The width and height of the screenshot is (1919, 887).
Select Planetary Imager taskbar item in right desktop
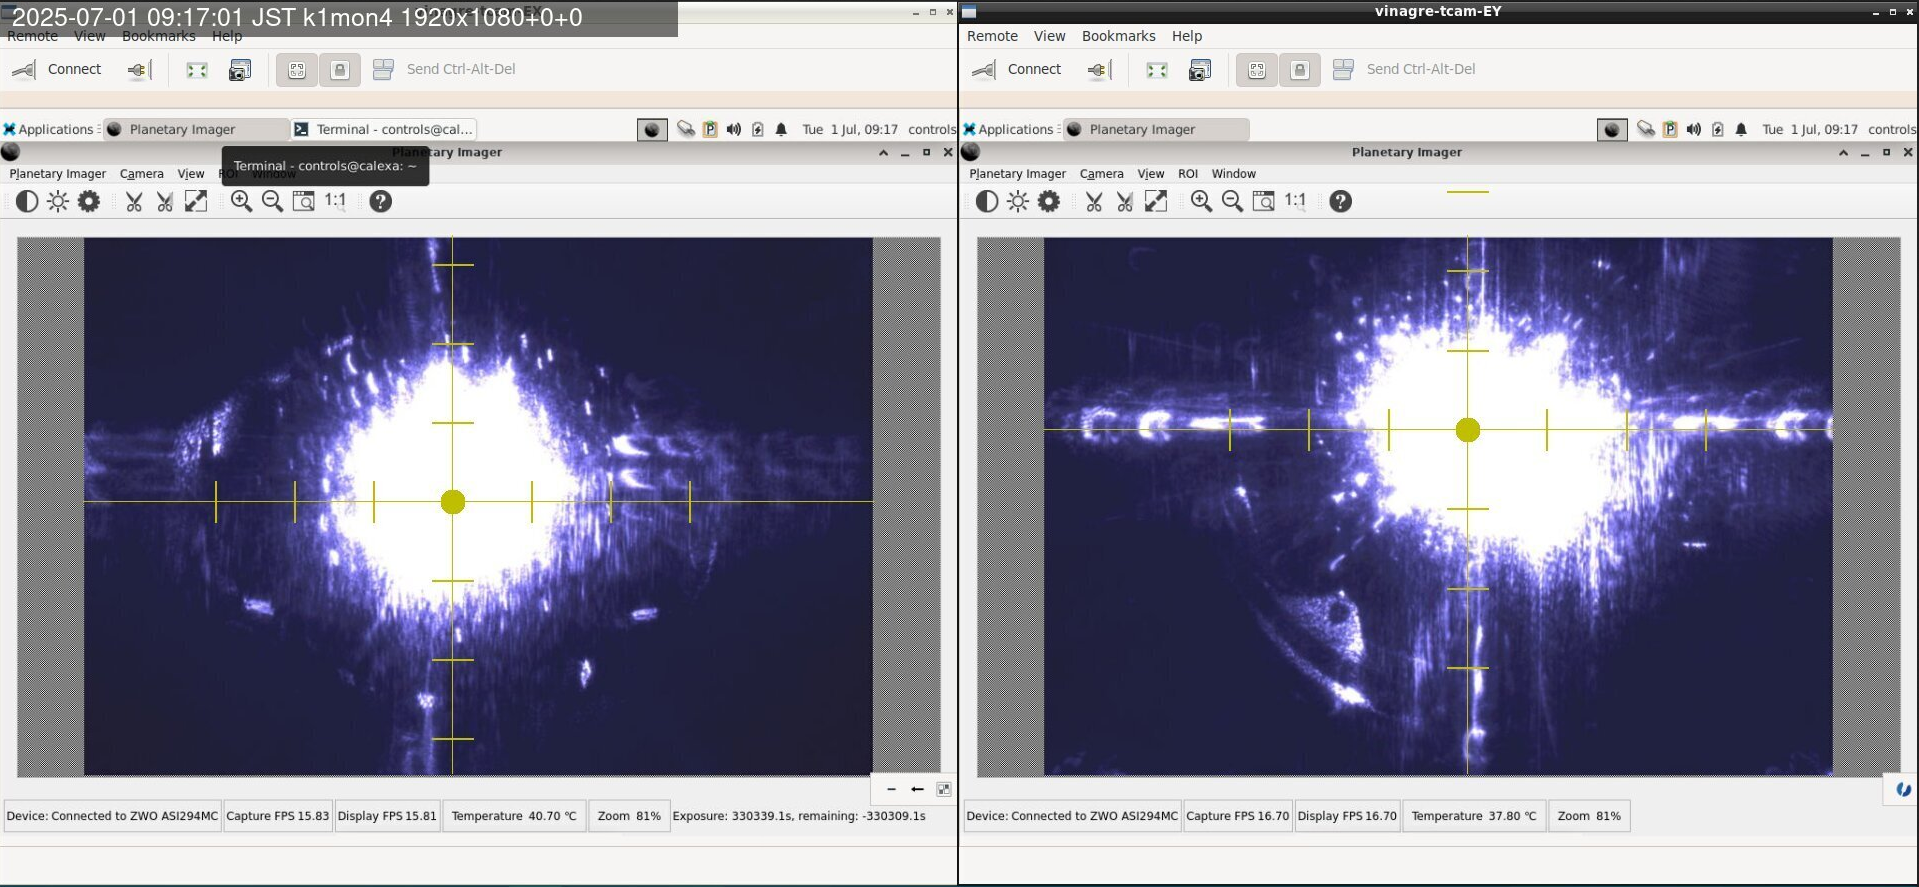(1156, 129)
